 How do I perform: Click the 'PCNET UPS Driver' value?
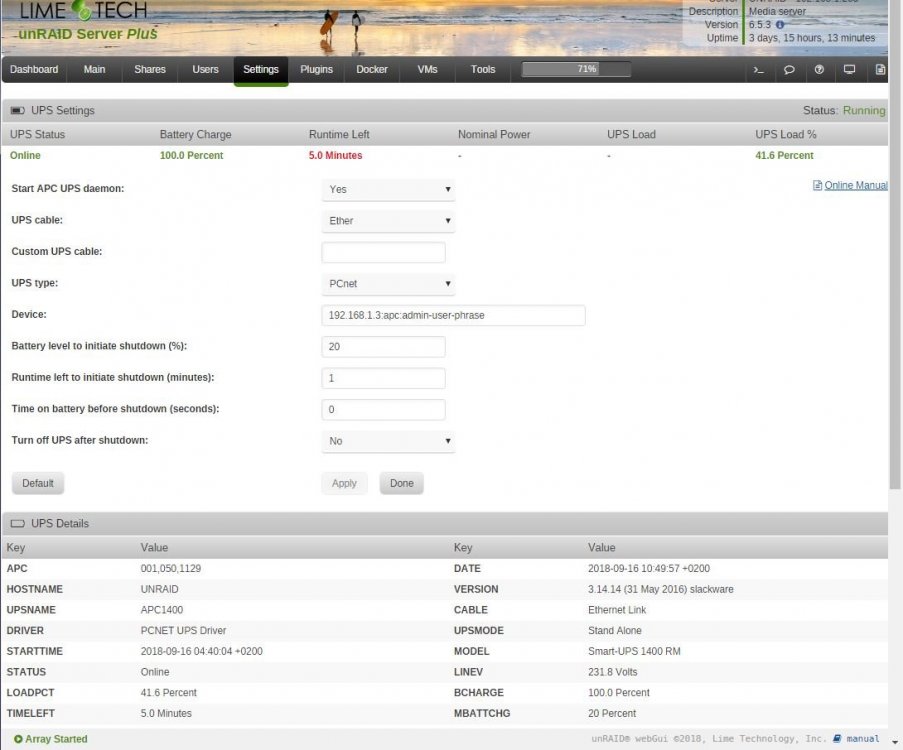tap(183, 631)
